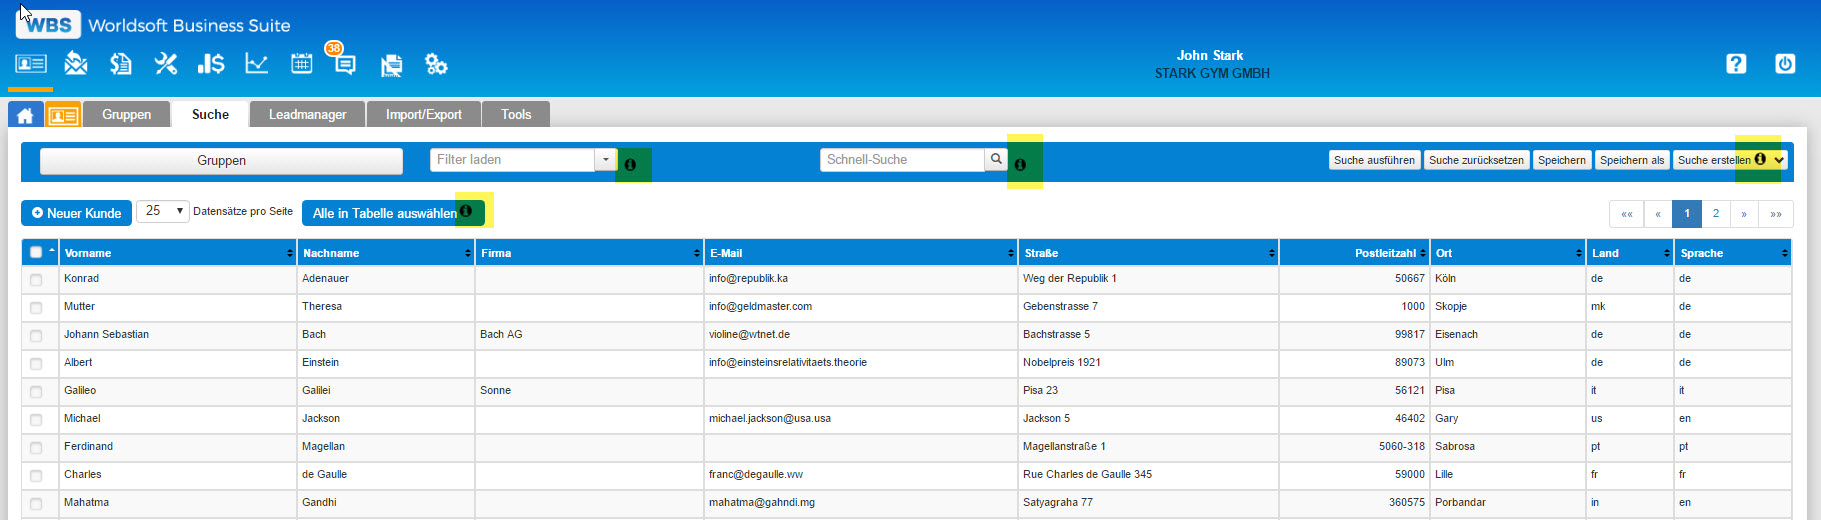This screenshot has width=1821, height=520.
Task: Click into the Schnell-Suche input field
Action: (902, 160)
